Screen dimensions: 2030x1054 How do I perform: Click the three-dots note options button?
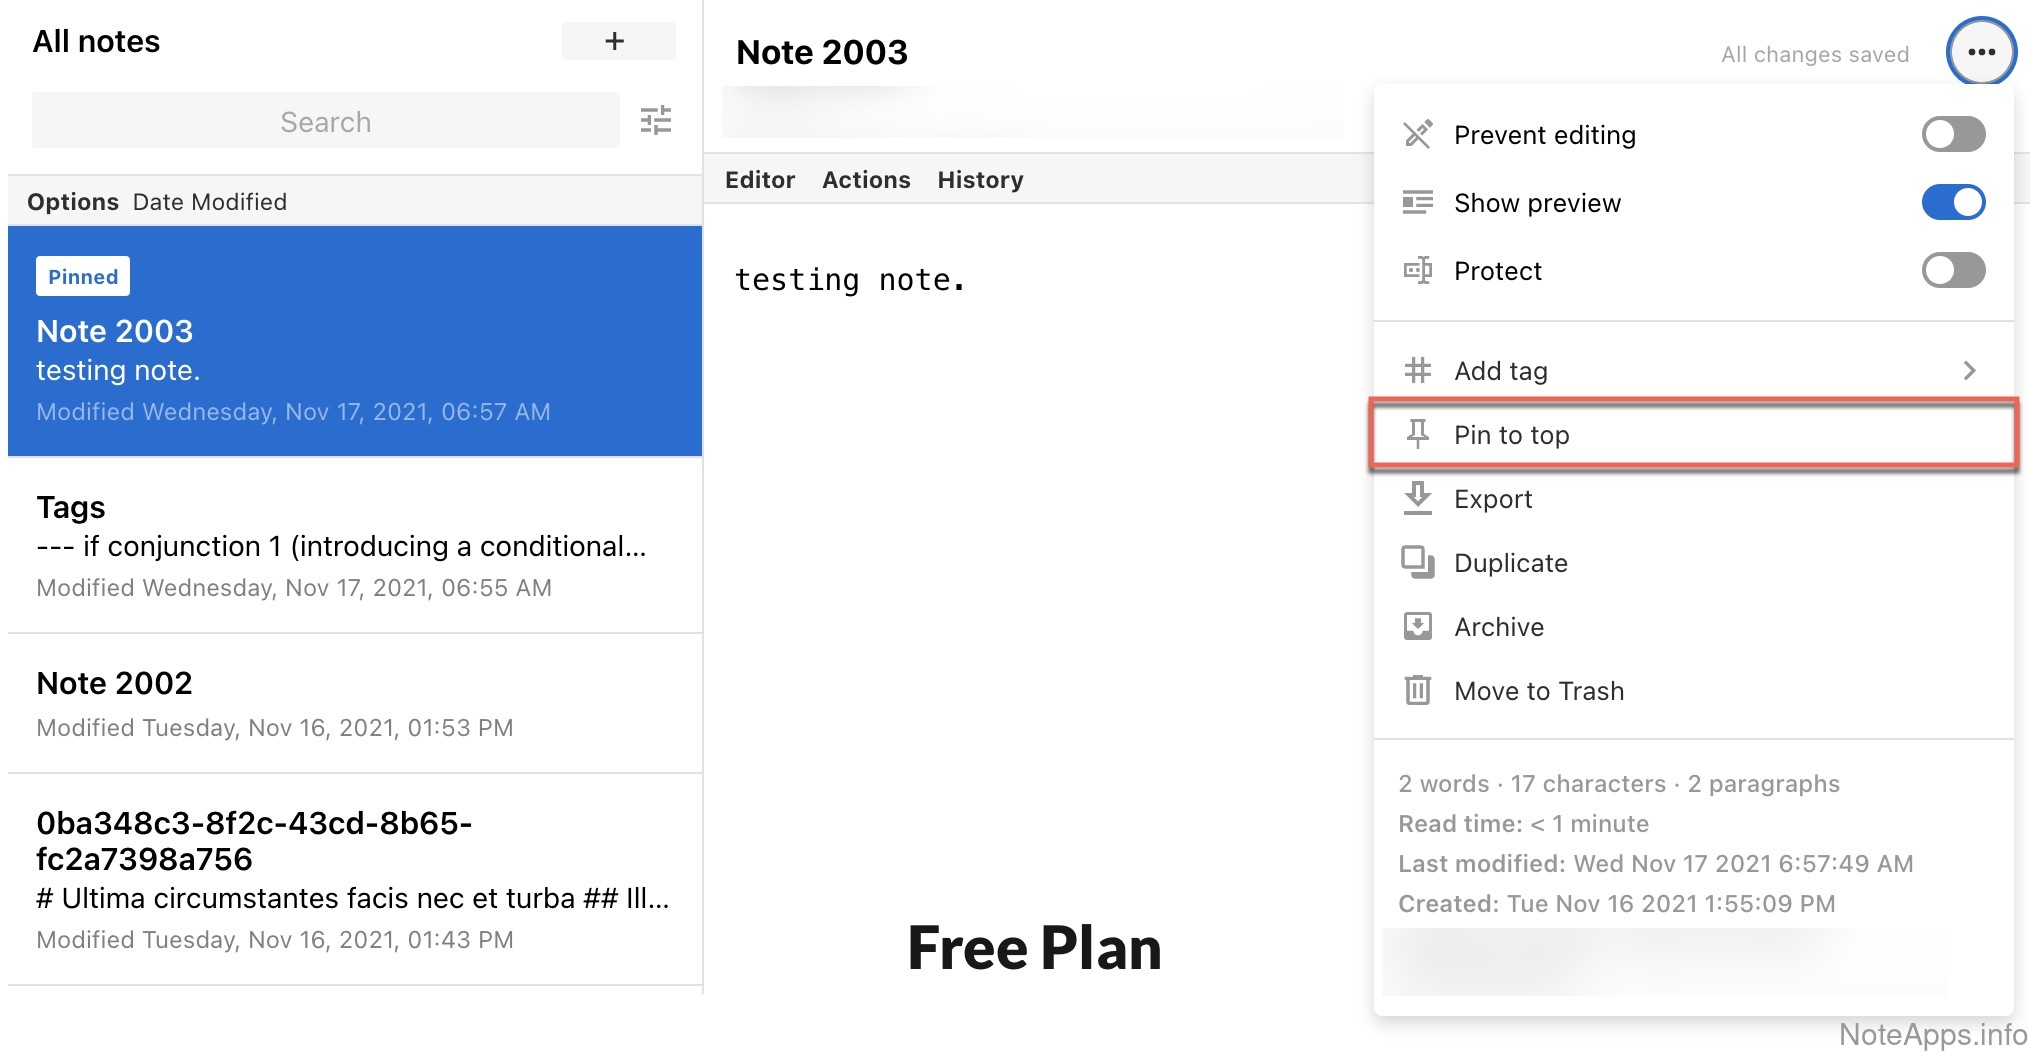(1980, 52)
